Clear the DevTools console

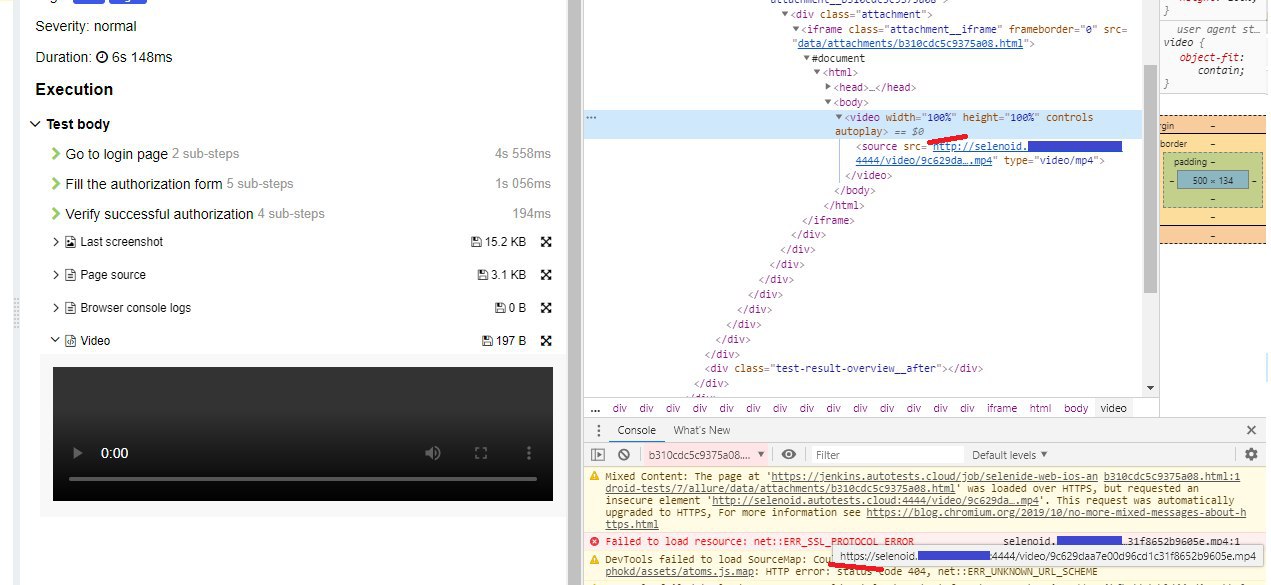pyautogui.click(x=623, y=454)
